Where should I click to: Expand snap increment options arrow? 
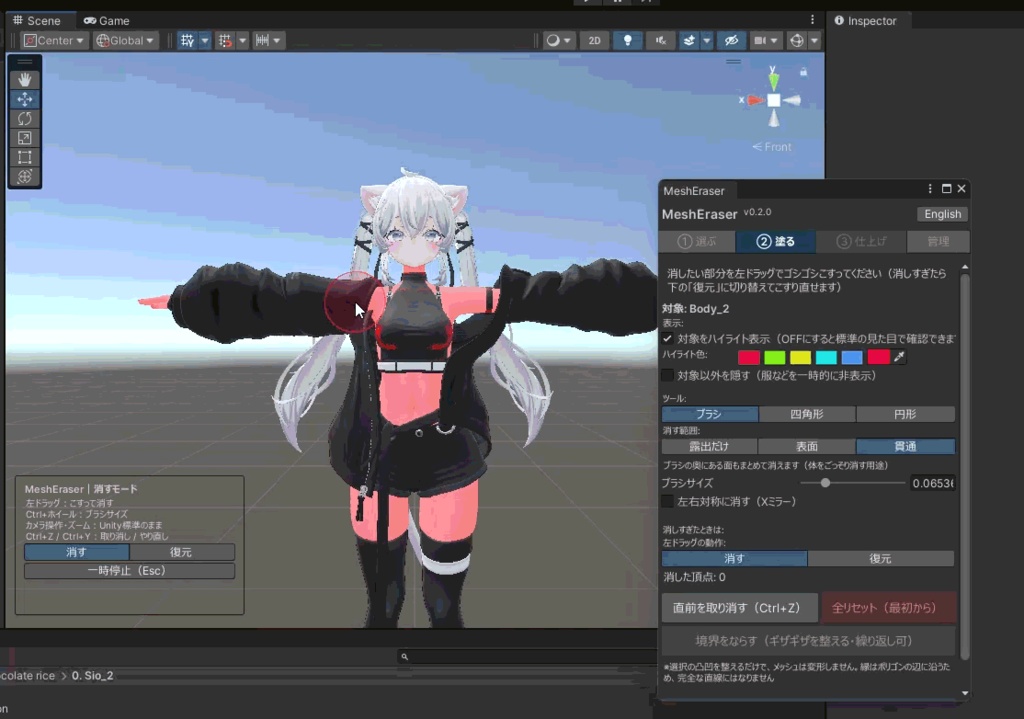(x=277, y=40)
